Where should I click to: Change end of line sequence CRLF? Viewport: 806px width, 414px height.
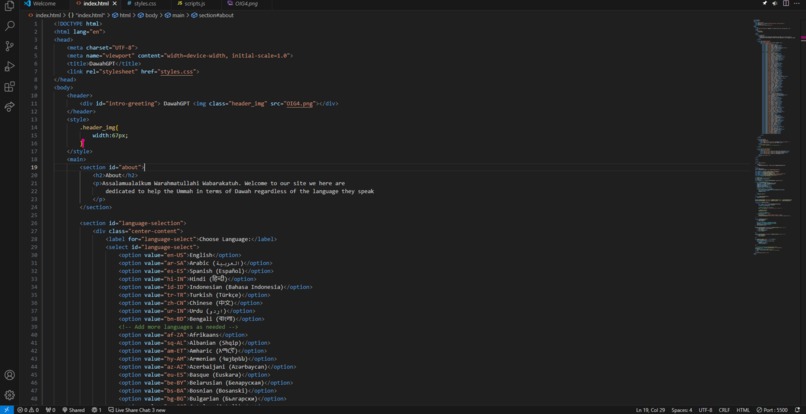coord(724,410)
